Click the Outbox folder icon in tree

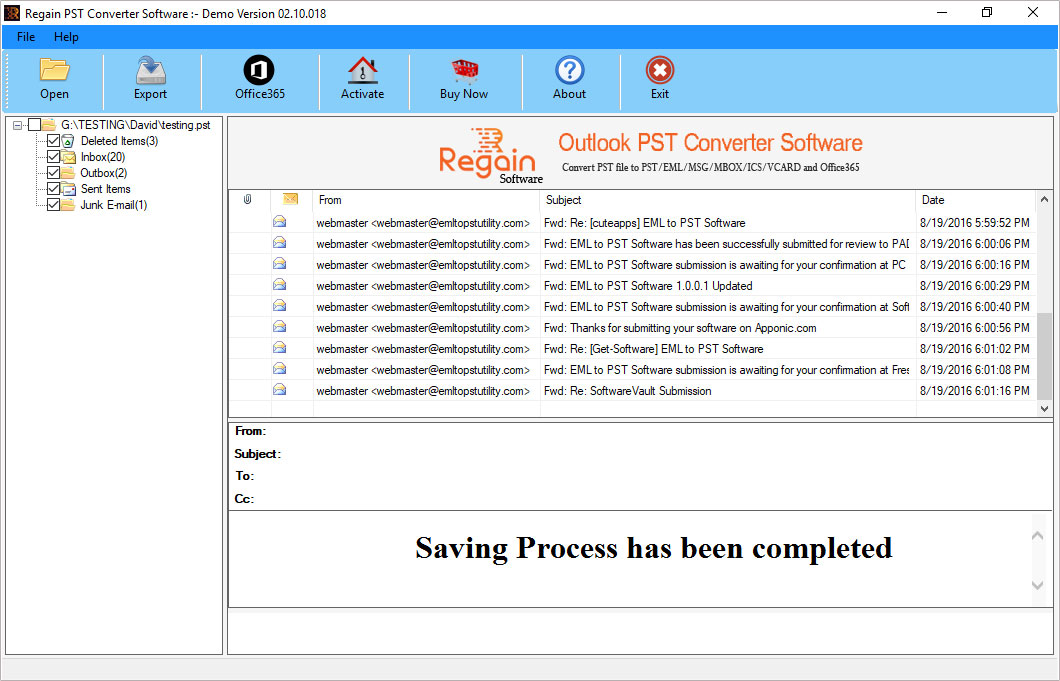(68, 172)
